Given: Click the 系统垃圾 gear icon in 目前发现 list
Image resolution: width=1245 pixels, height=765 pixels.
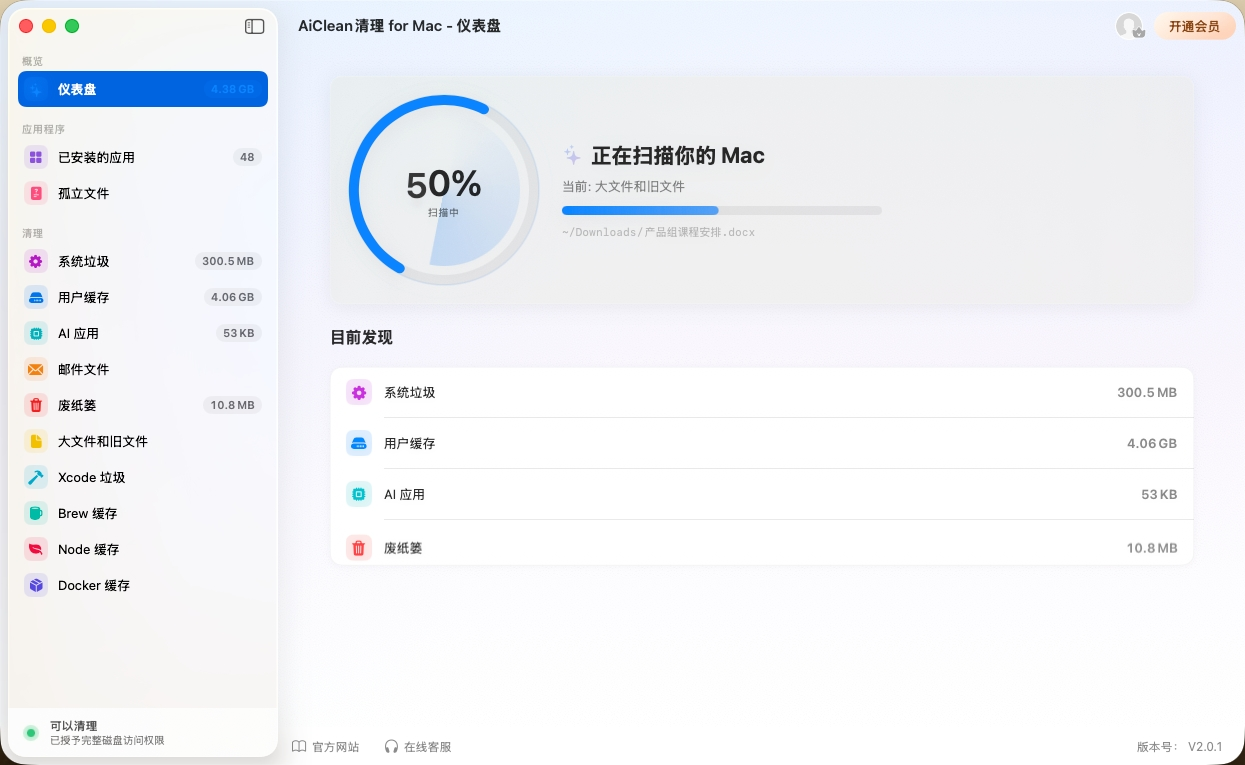Looking at the screenshot, I should coord(359,392).
